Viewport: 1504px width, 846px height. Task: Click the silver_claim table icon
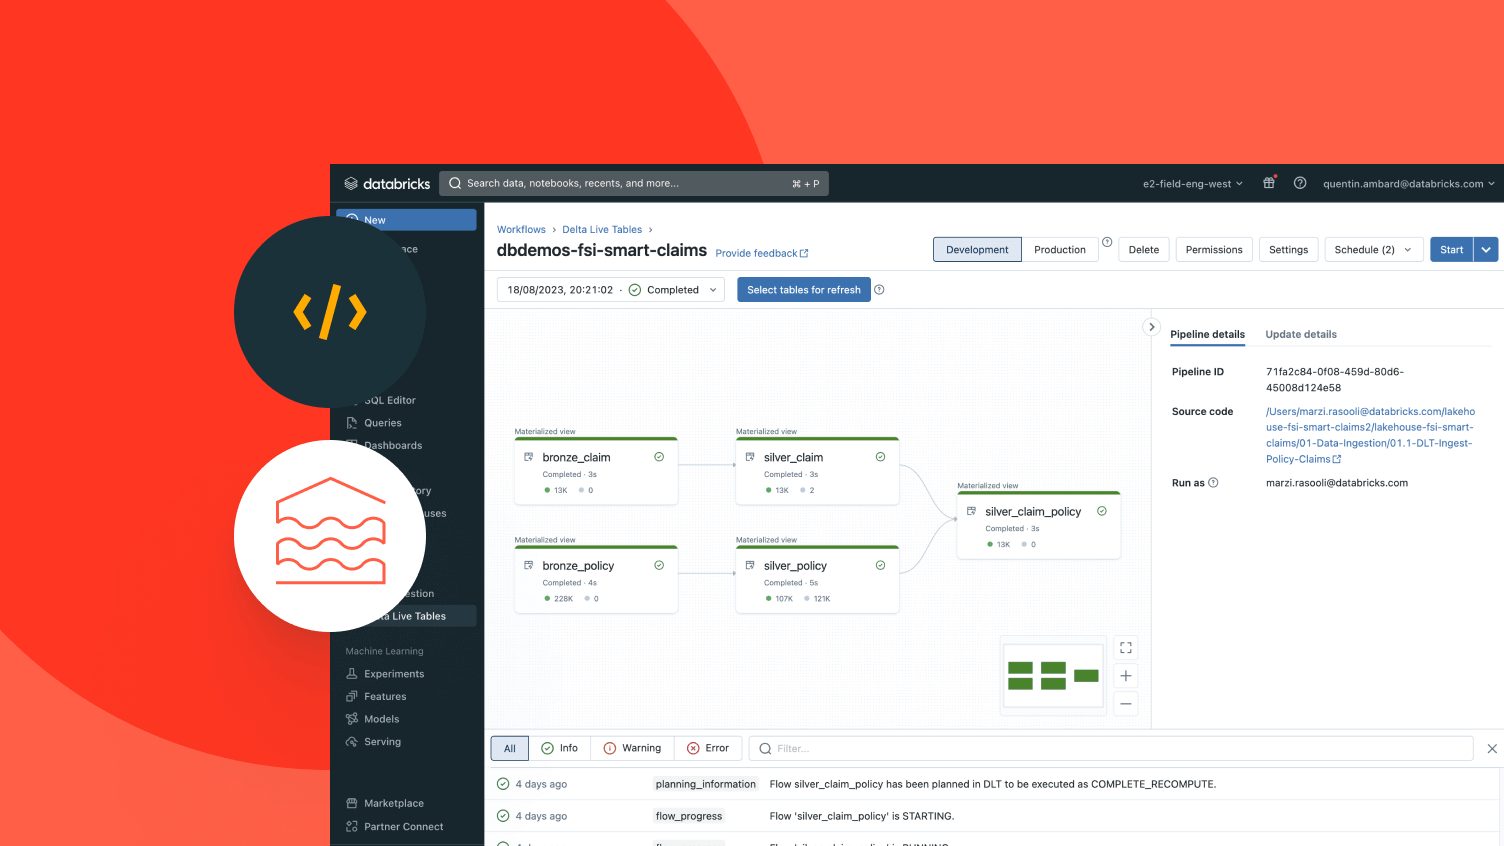pos(750,457)
